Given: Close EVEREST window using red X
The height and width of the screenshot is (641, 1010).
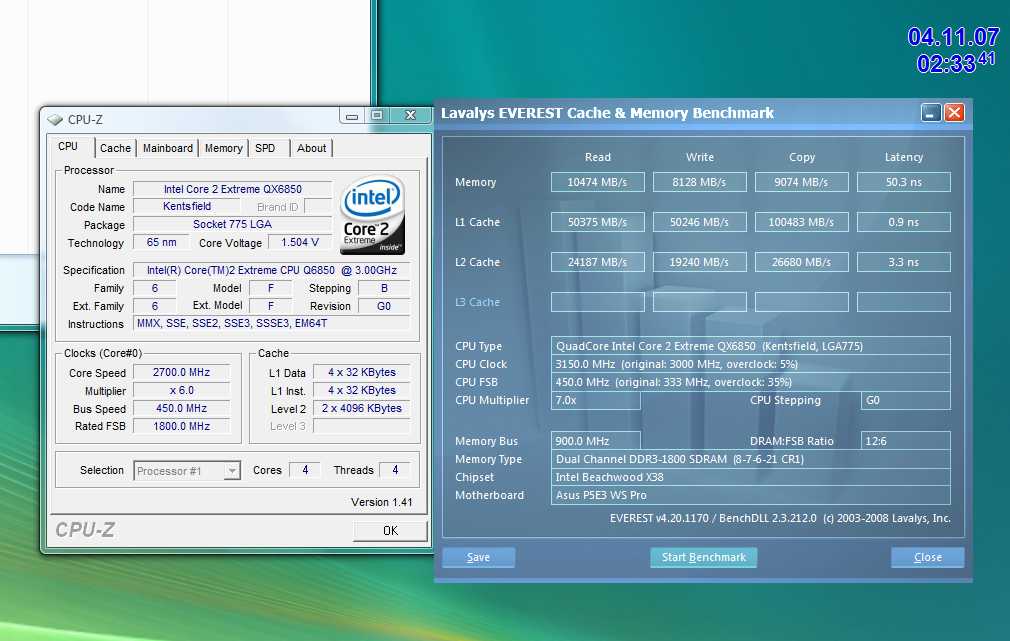Looking at the screenshot, I should tap(954, 113).
